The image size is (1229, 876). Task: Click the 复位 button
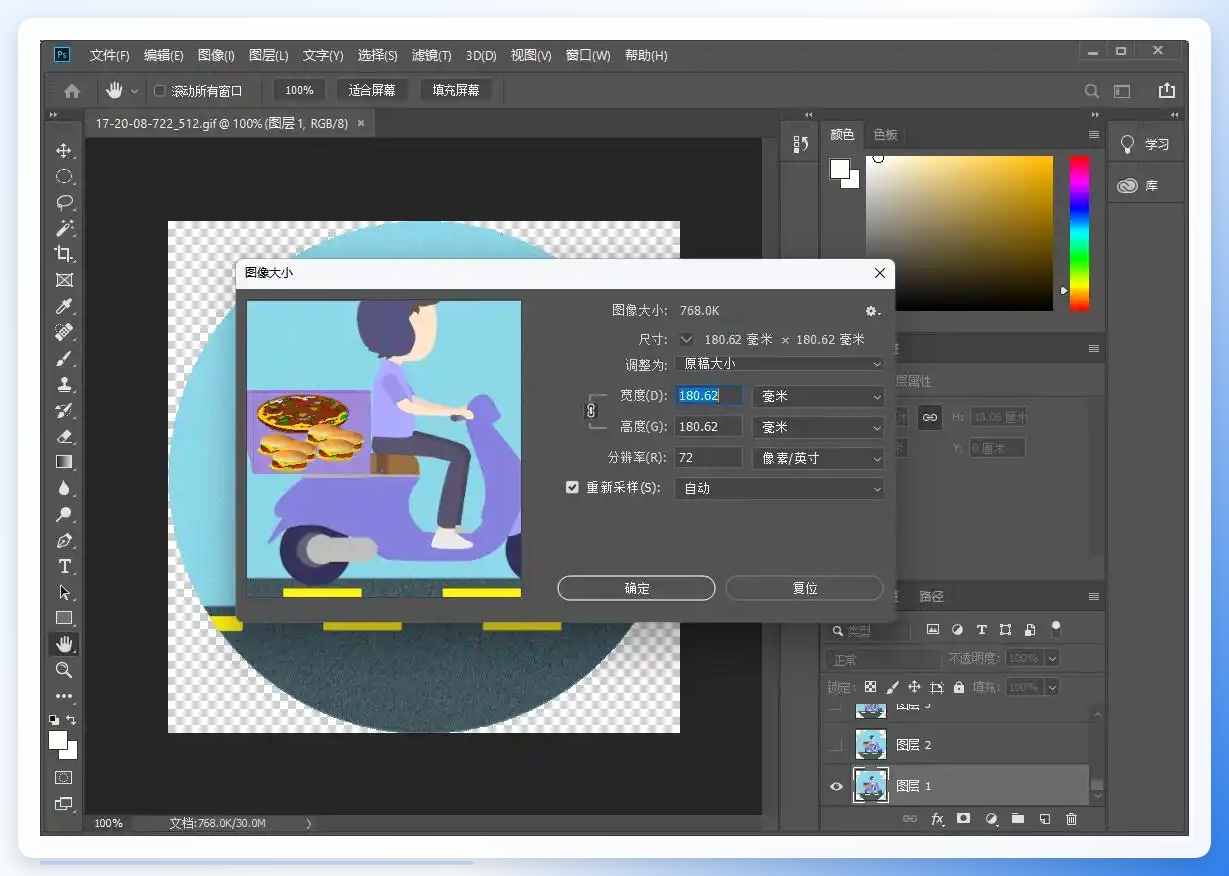coord(805,588)
